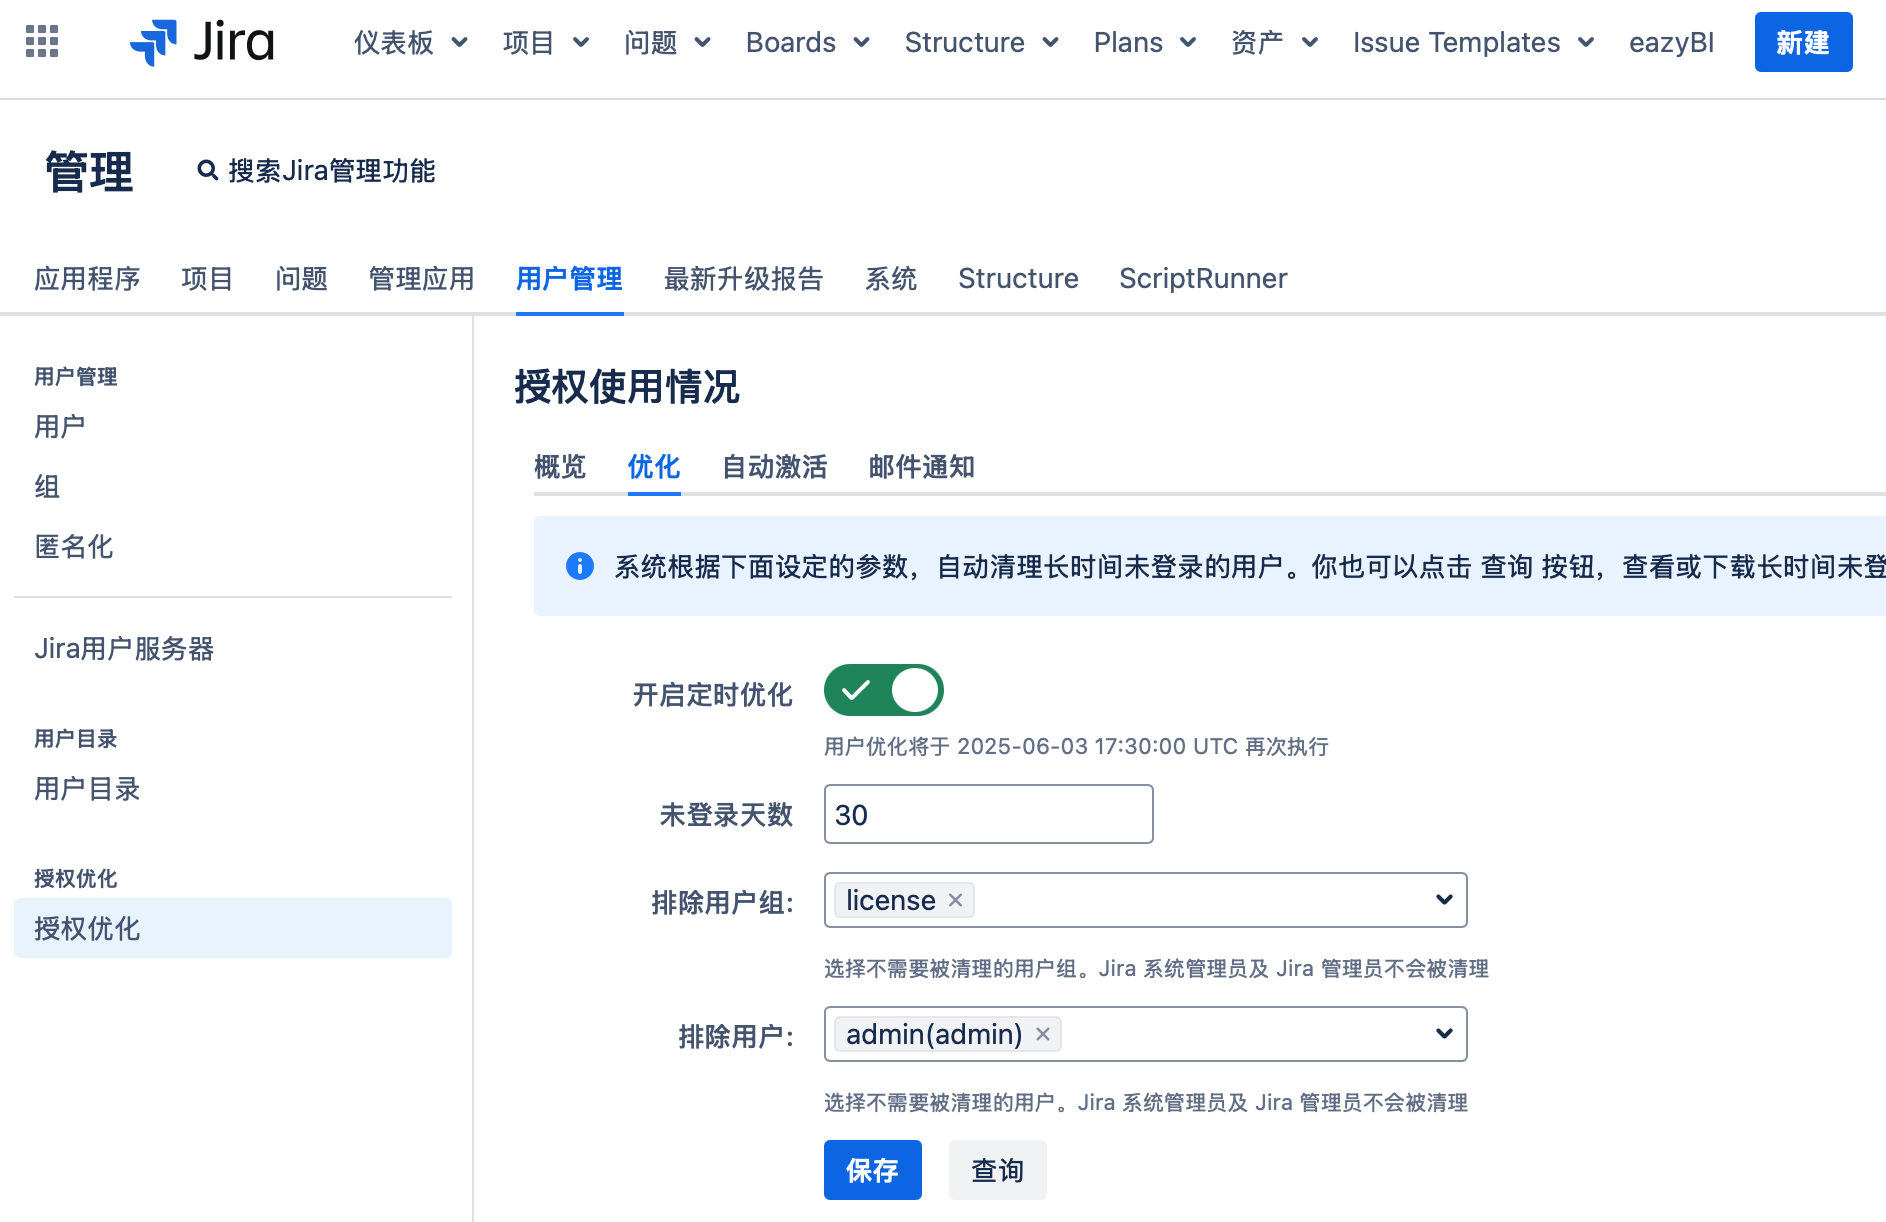
Task: Disable the scheduled optimization toggle
Action: coord(883,691)
